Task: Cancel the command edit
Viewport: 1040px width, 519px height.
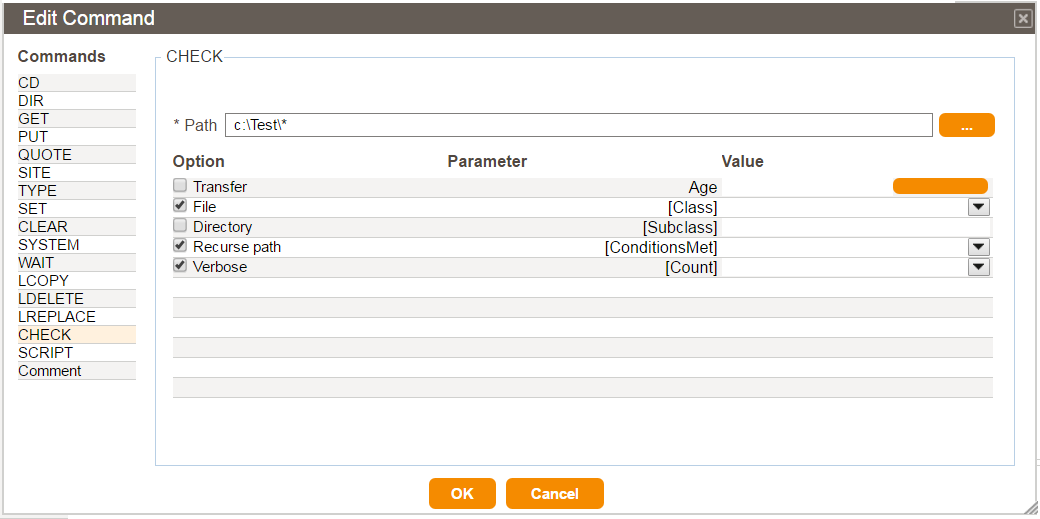Action: click(554, 494)
